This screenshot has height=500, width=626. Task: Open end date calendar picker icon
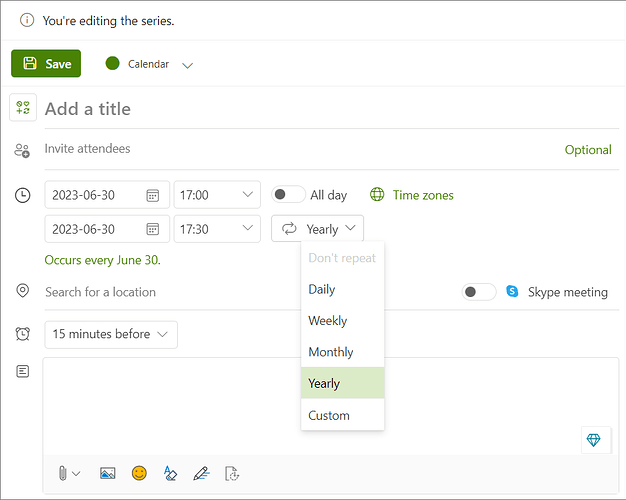click(153, 229)
